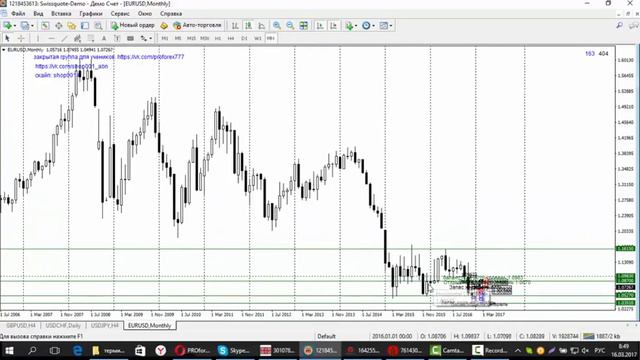Open the Templates icon
640x360 pixels.
[384, 26]
